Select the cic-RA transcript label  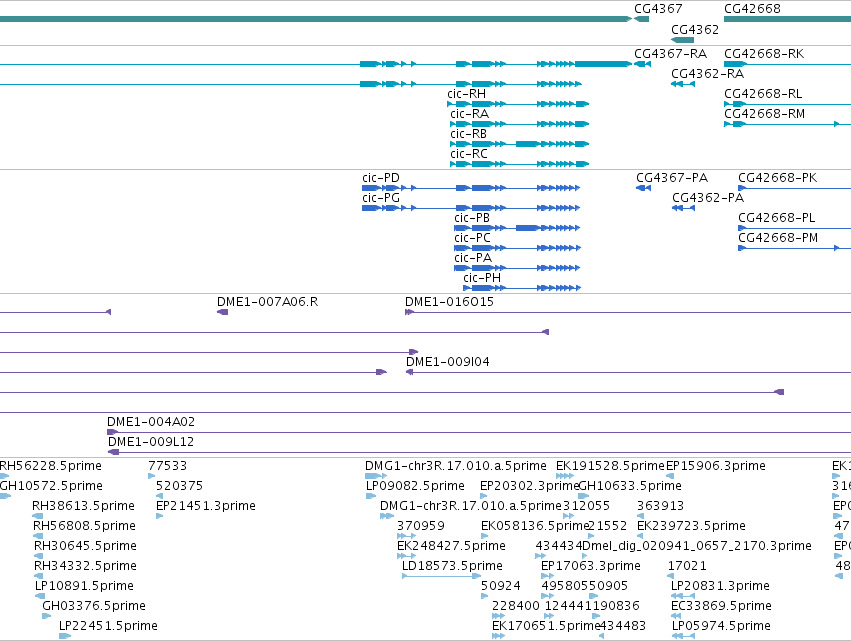[x=469, y=114]
